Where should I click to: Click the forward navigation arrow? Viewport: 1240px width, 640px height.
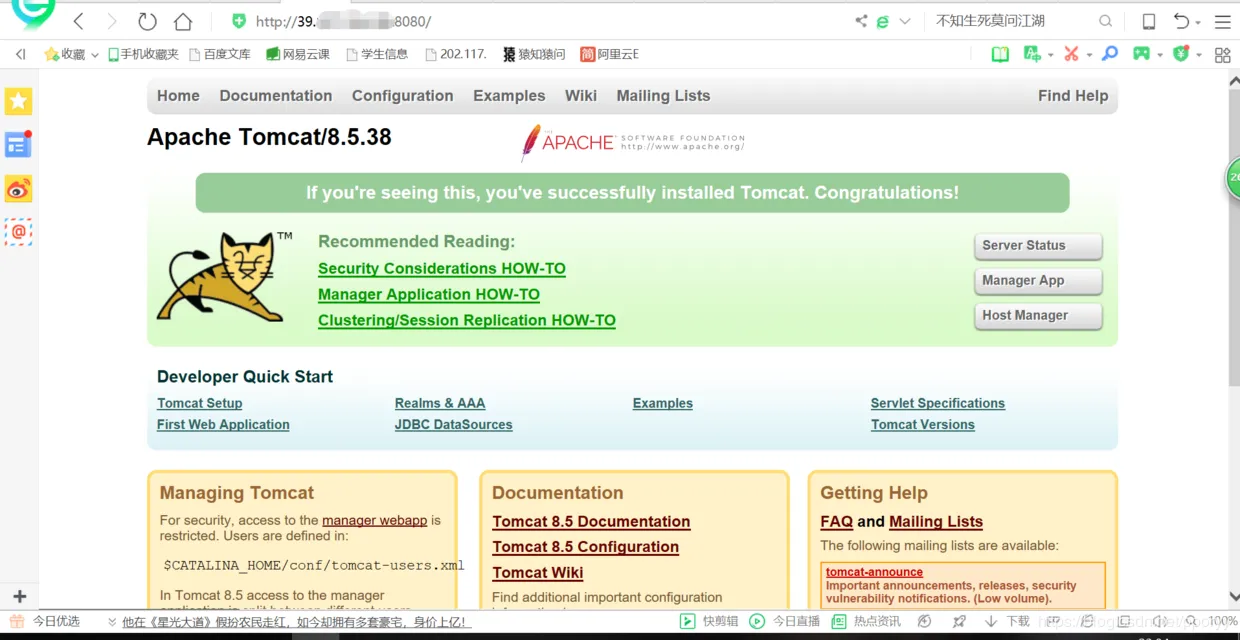coord(112,21)
